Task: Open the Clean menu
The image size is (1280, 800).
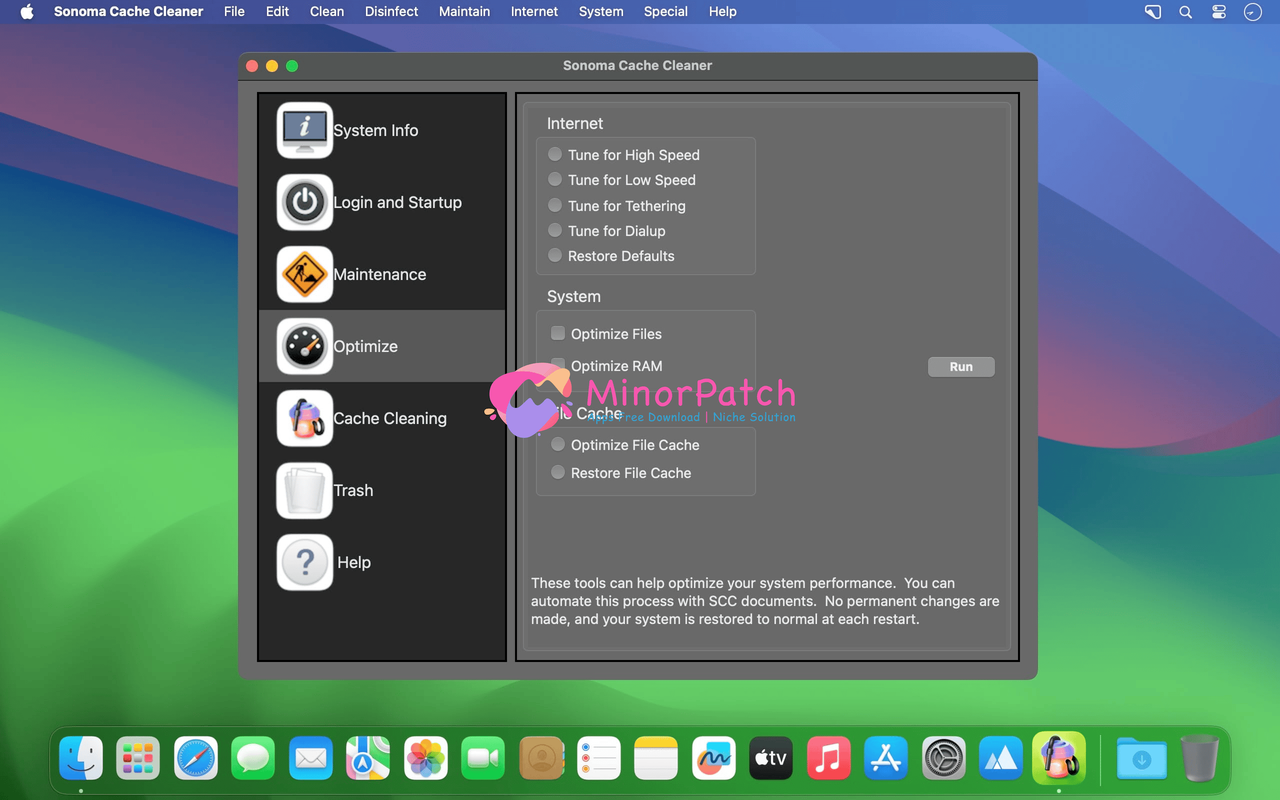Action: [327, 12]
